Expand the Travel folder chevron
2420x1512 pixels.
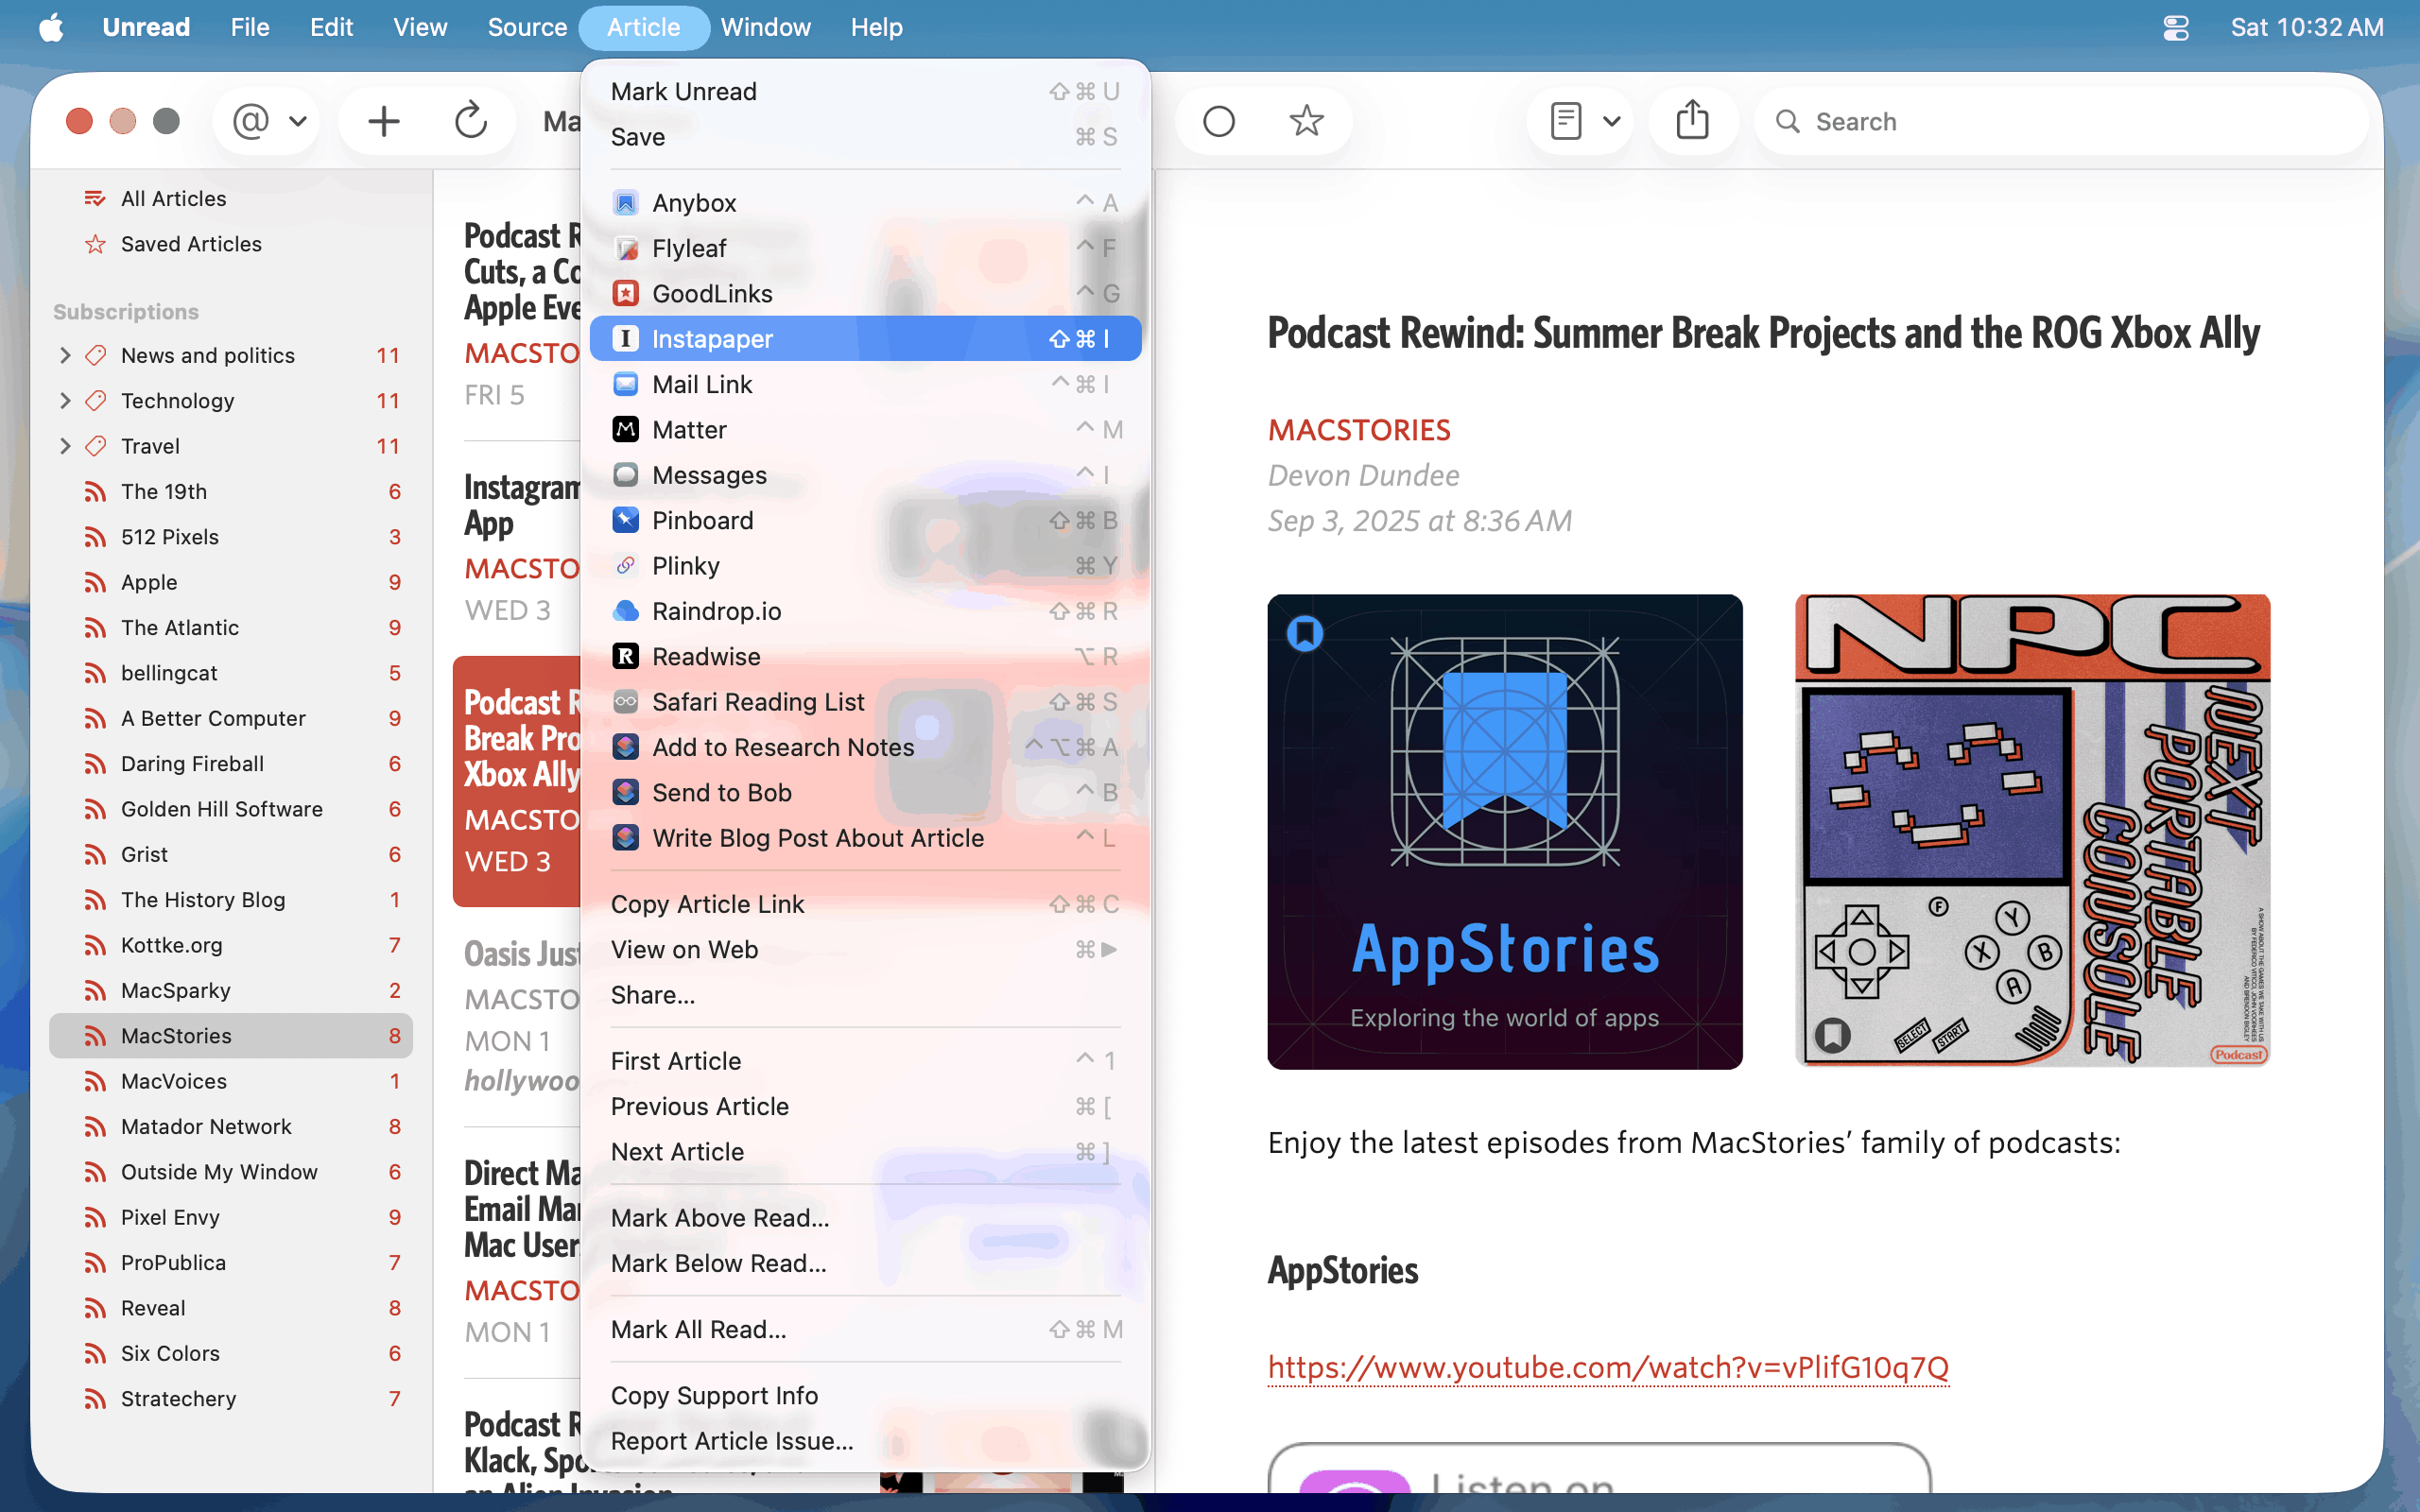65,446
